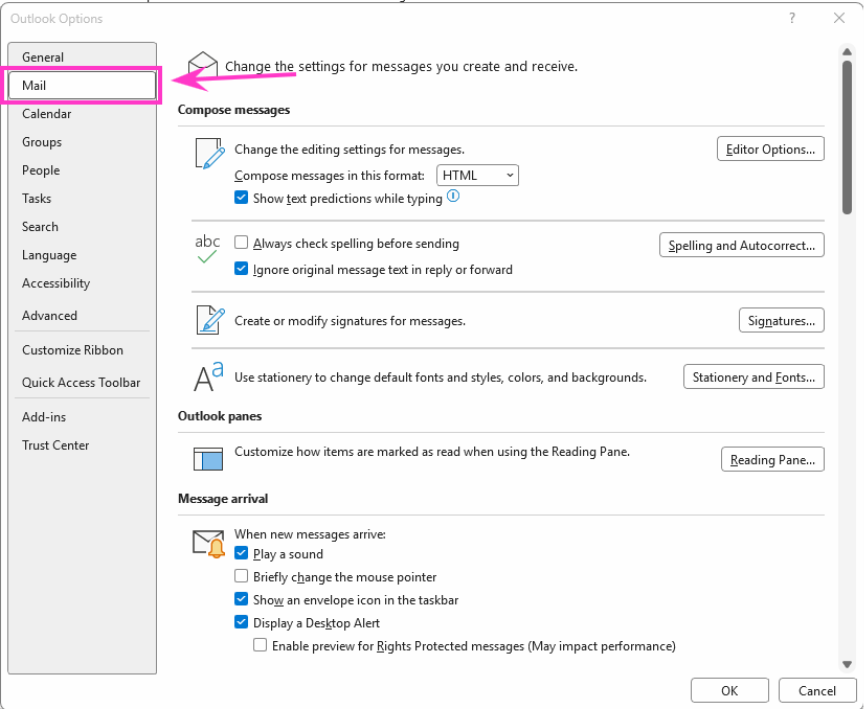This screenshot has height=709, width=864.
Task: Click the When new messages arrive label
Action: point(310,534)
